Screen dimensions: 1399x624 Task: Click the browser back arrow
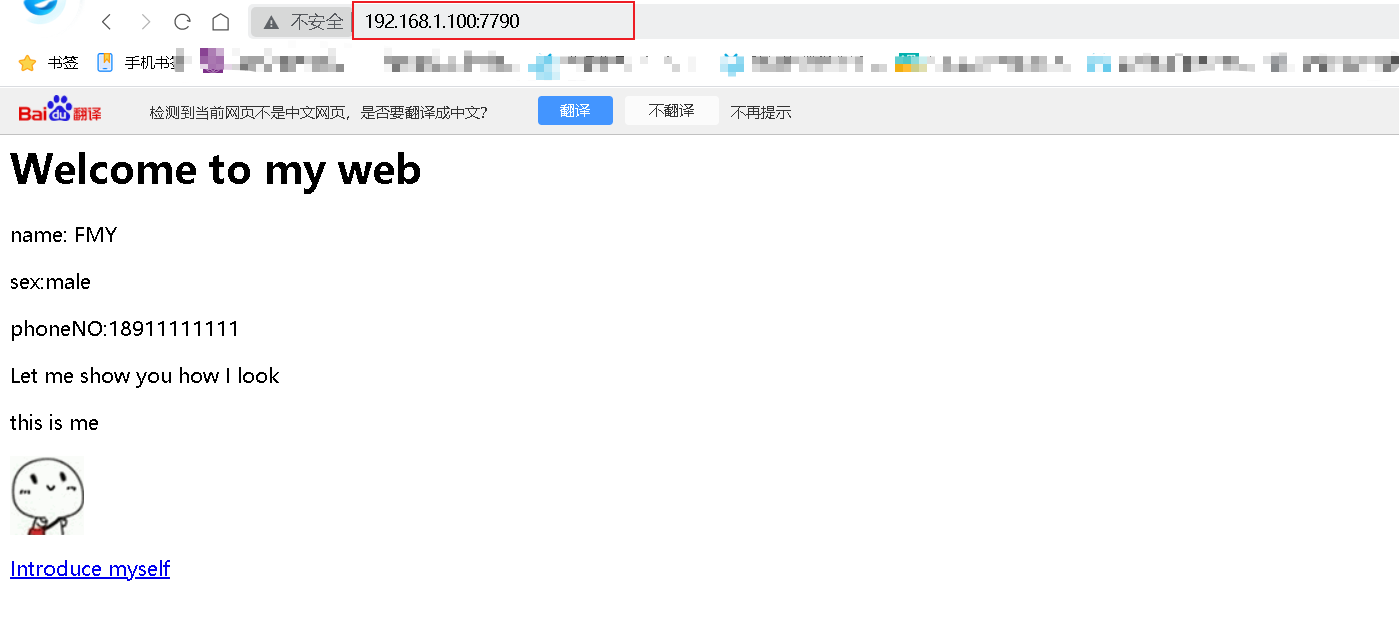point(107,21)
